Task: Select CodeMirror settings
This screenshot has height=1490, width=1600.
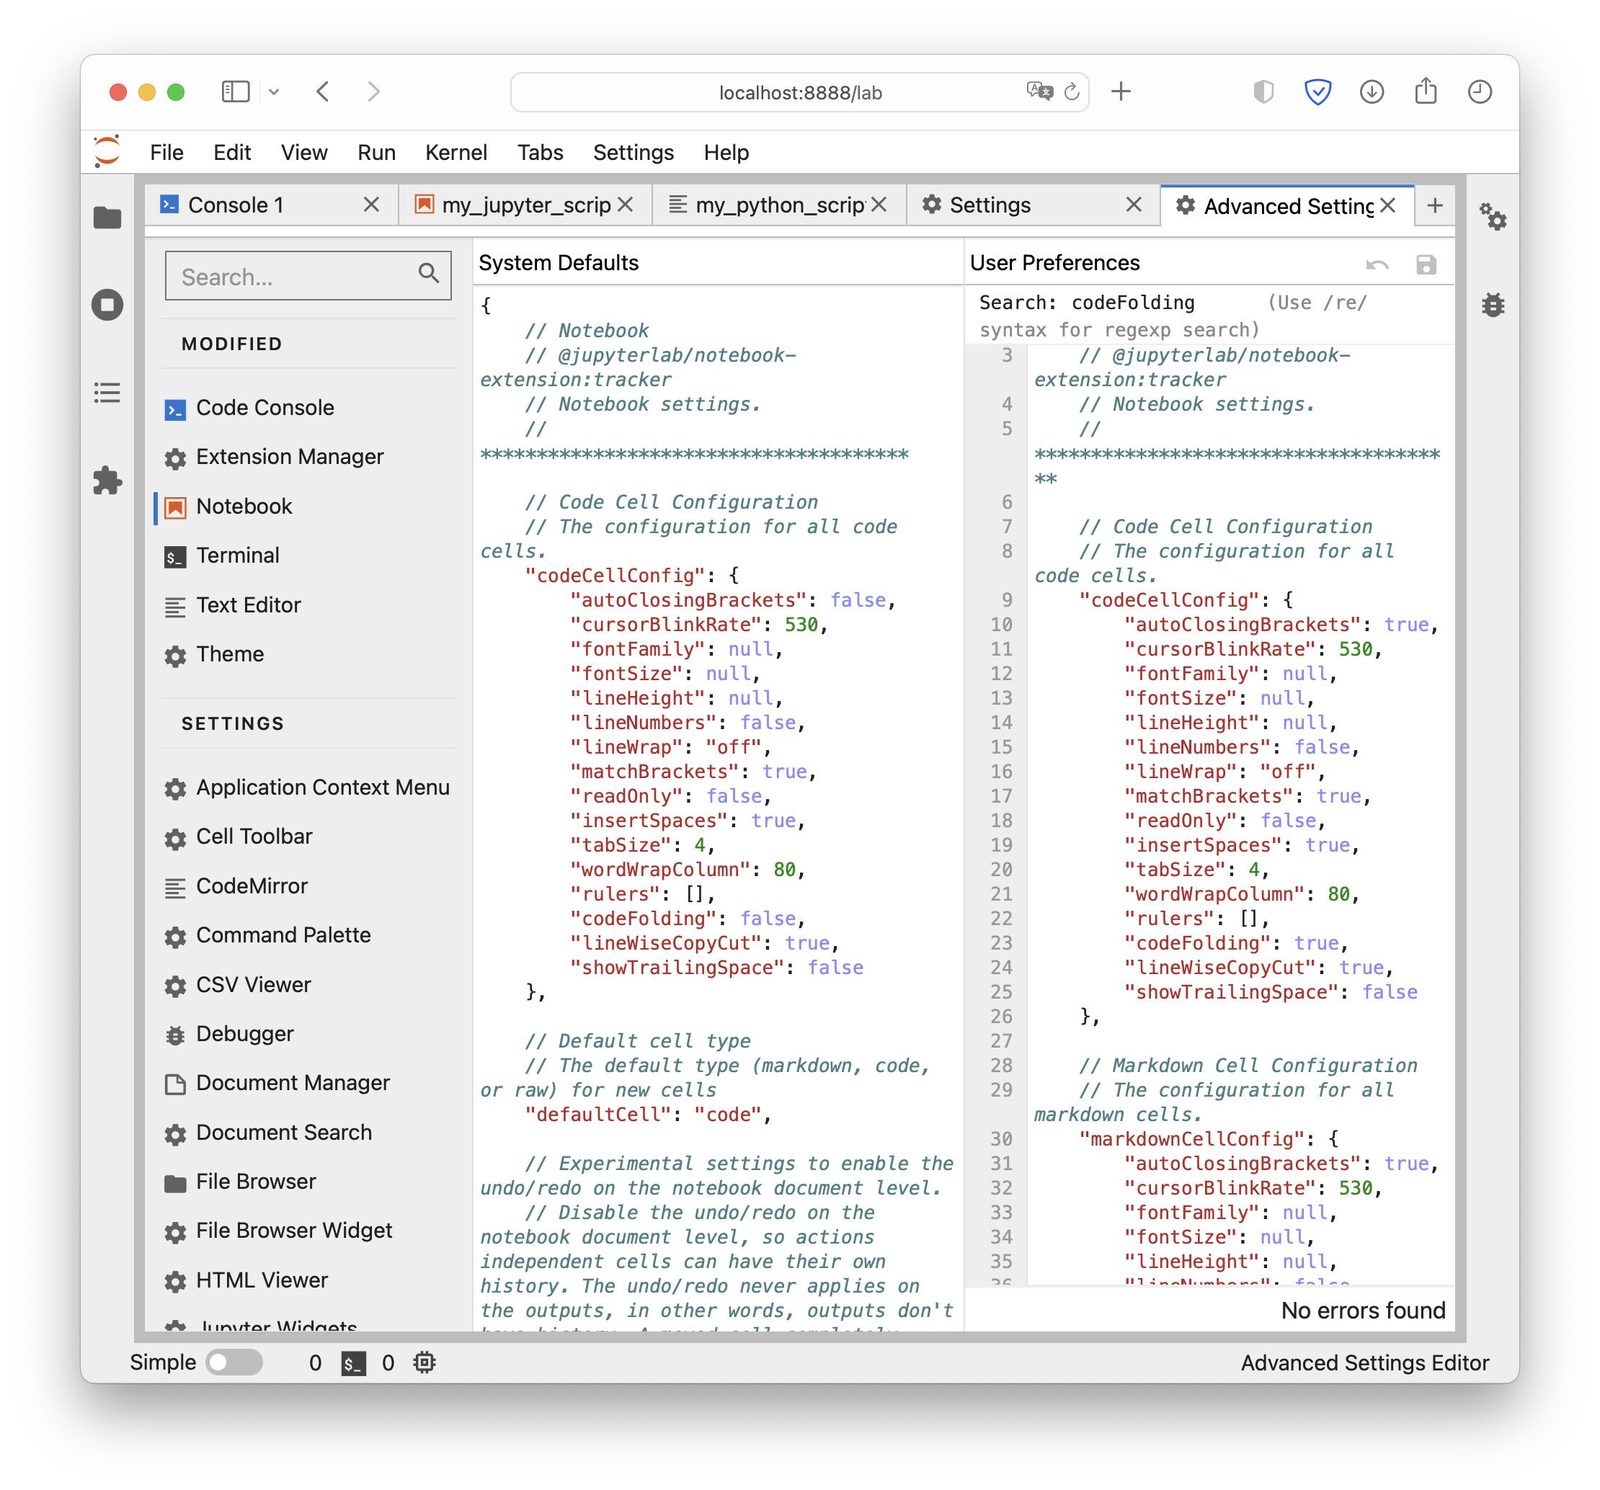Action: 252,887
